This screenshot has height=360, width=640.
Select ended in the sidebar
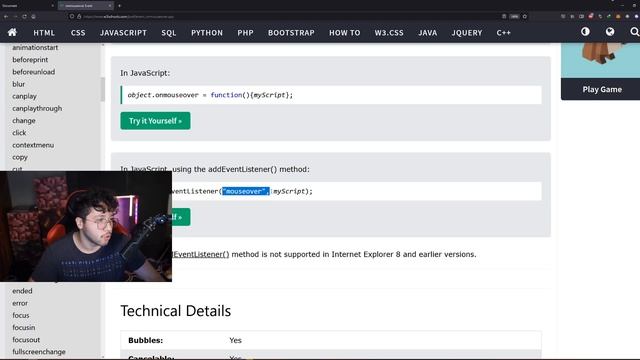coord(22,291)
